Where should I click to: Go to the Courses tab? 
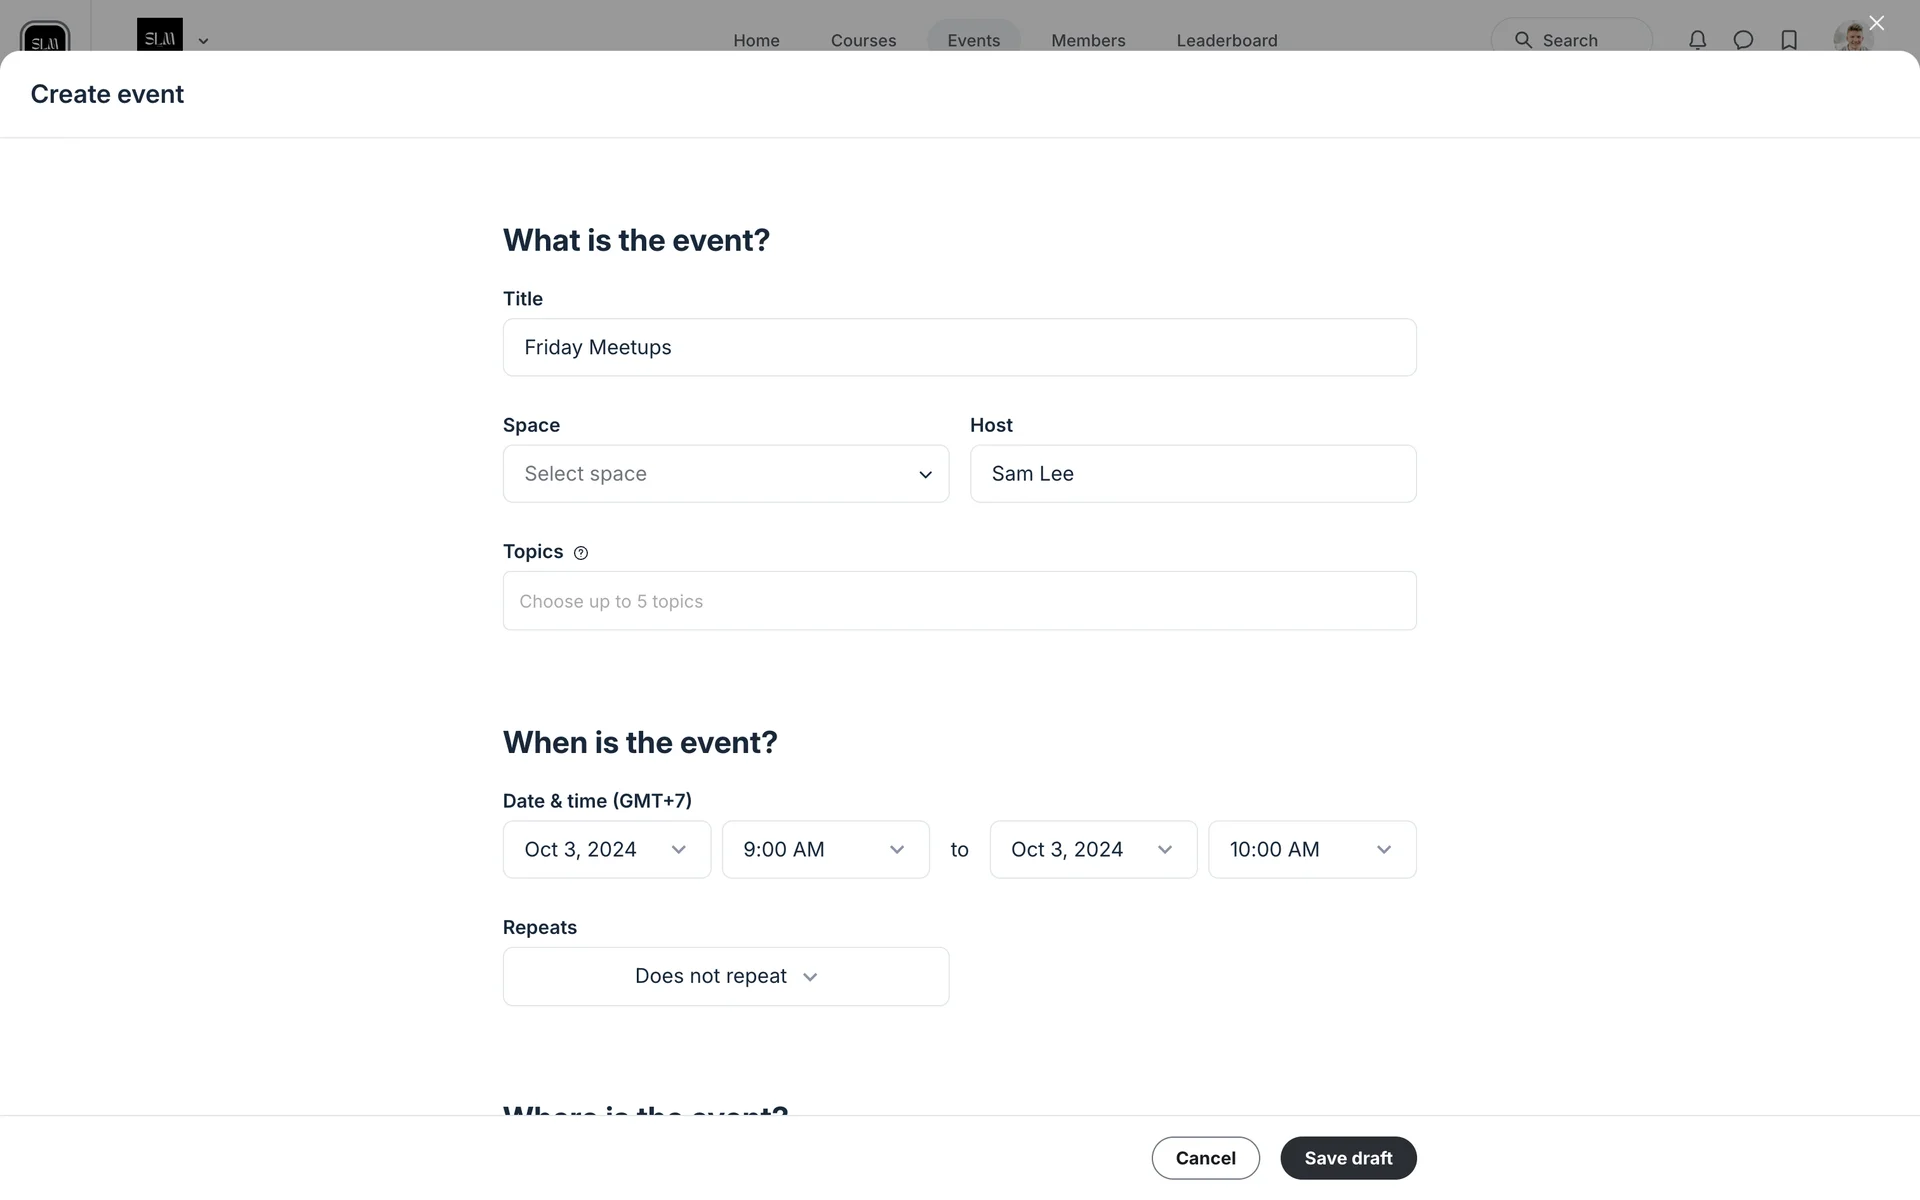(863, 40)
